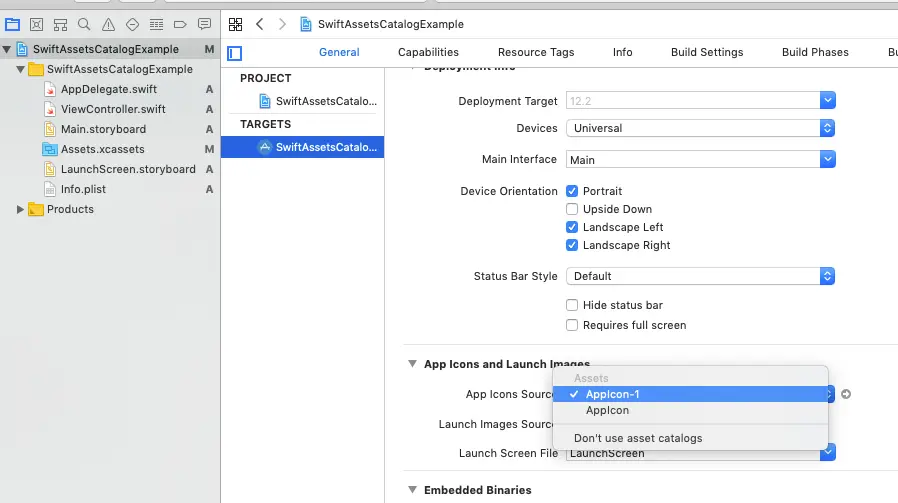Choose Don't use asset catalogs option
Image resolution: width=898 pixels, height=503 pixels.
[x=690, y=438]
